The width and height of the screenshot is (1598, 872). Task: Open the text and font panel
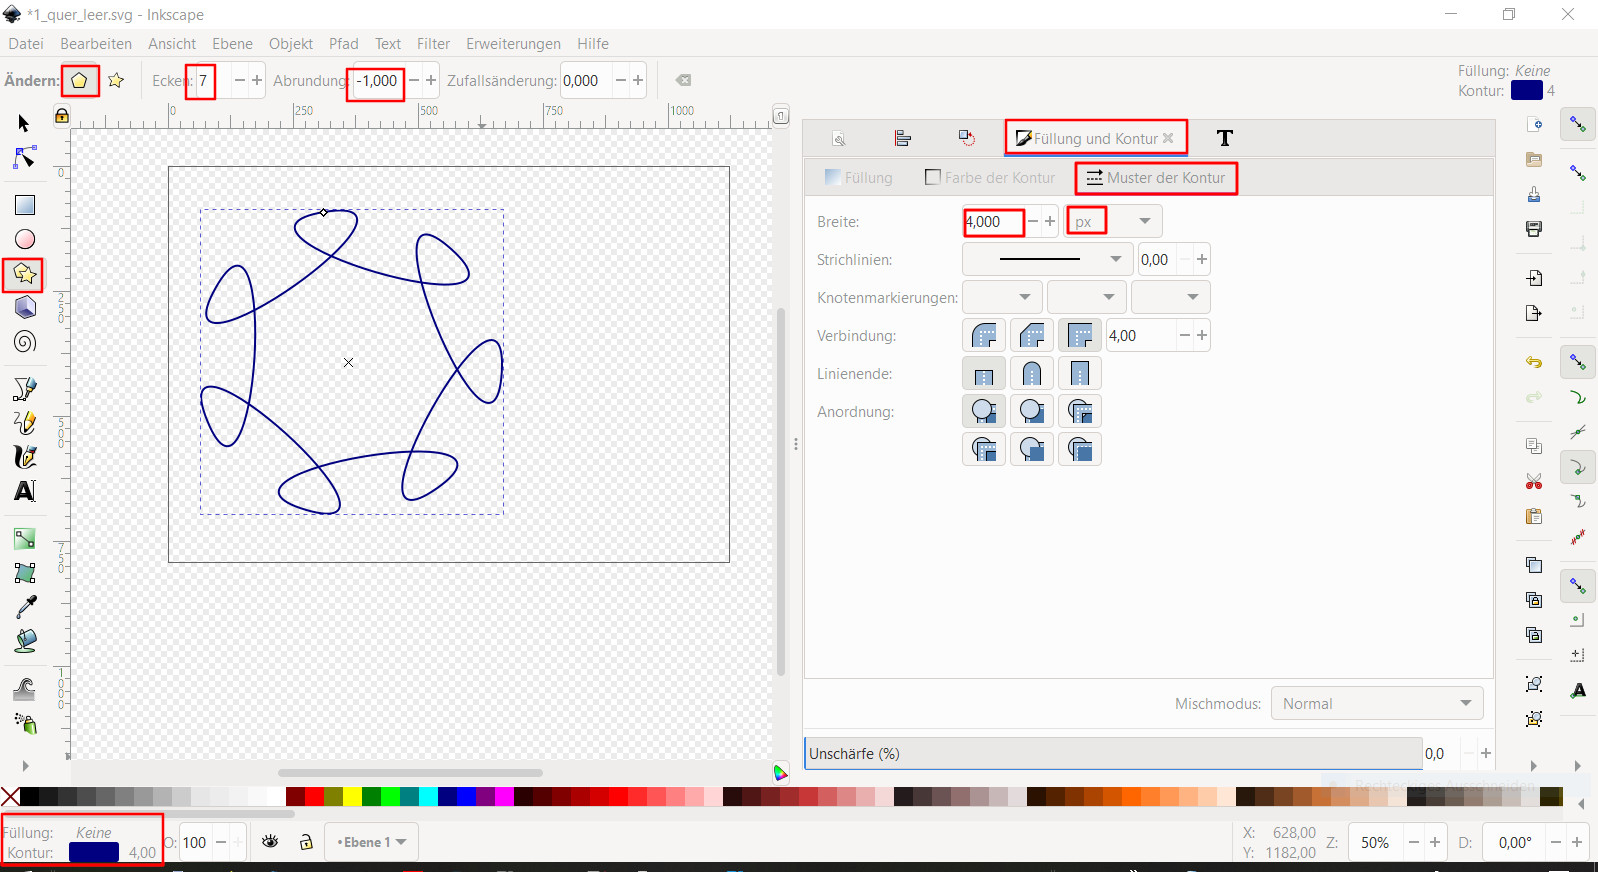(x=1225, y=138)
